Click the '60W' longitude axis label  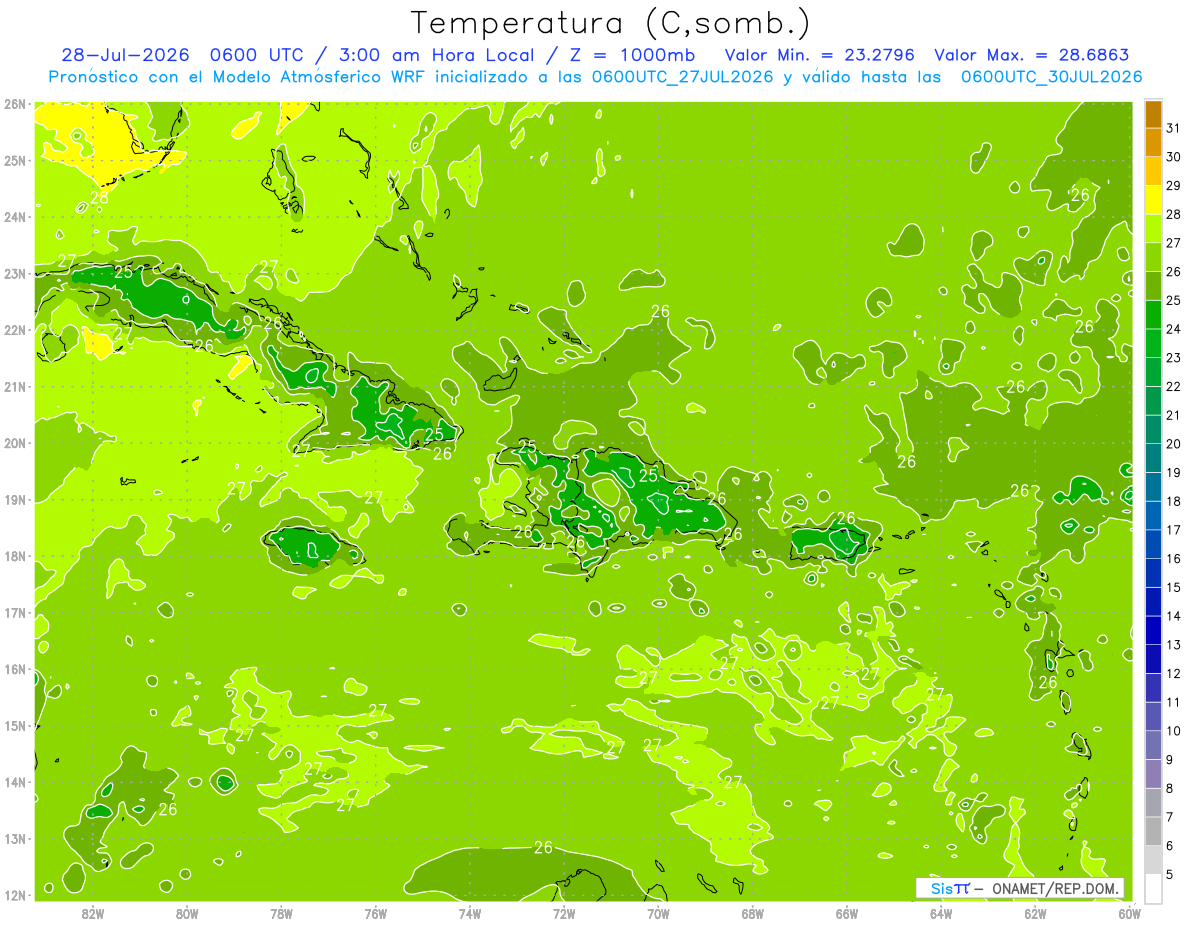tap(1129, 912)
